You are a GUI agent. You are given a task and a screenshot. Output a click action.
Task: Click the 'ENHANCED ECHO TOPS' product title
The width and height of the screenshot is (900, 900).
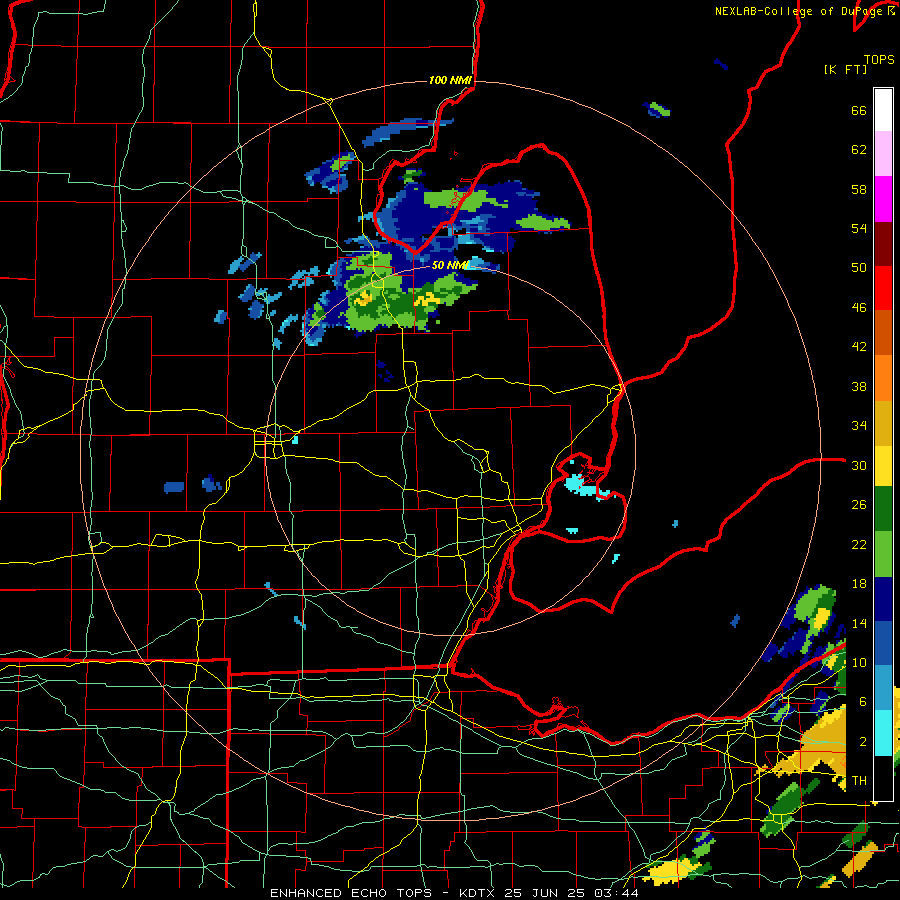tap(350, 893)
